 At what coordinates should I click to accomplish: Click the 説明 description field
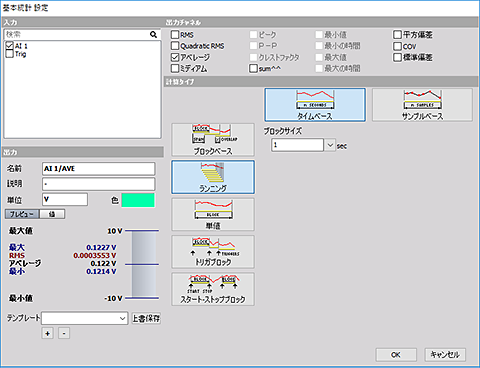click(99, 184)
